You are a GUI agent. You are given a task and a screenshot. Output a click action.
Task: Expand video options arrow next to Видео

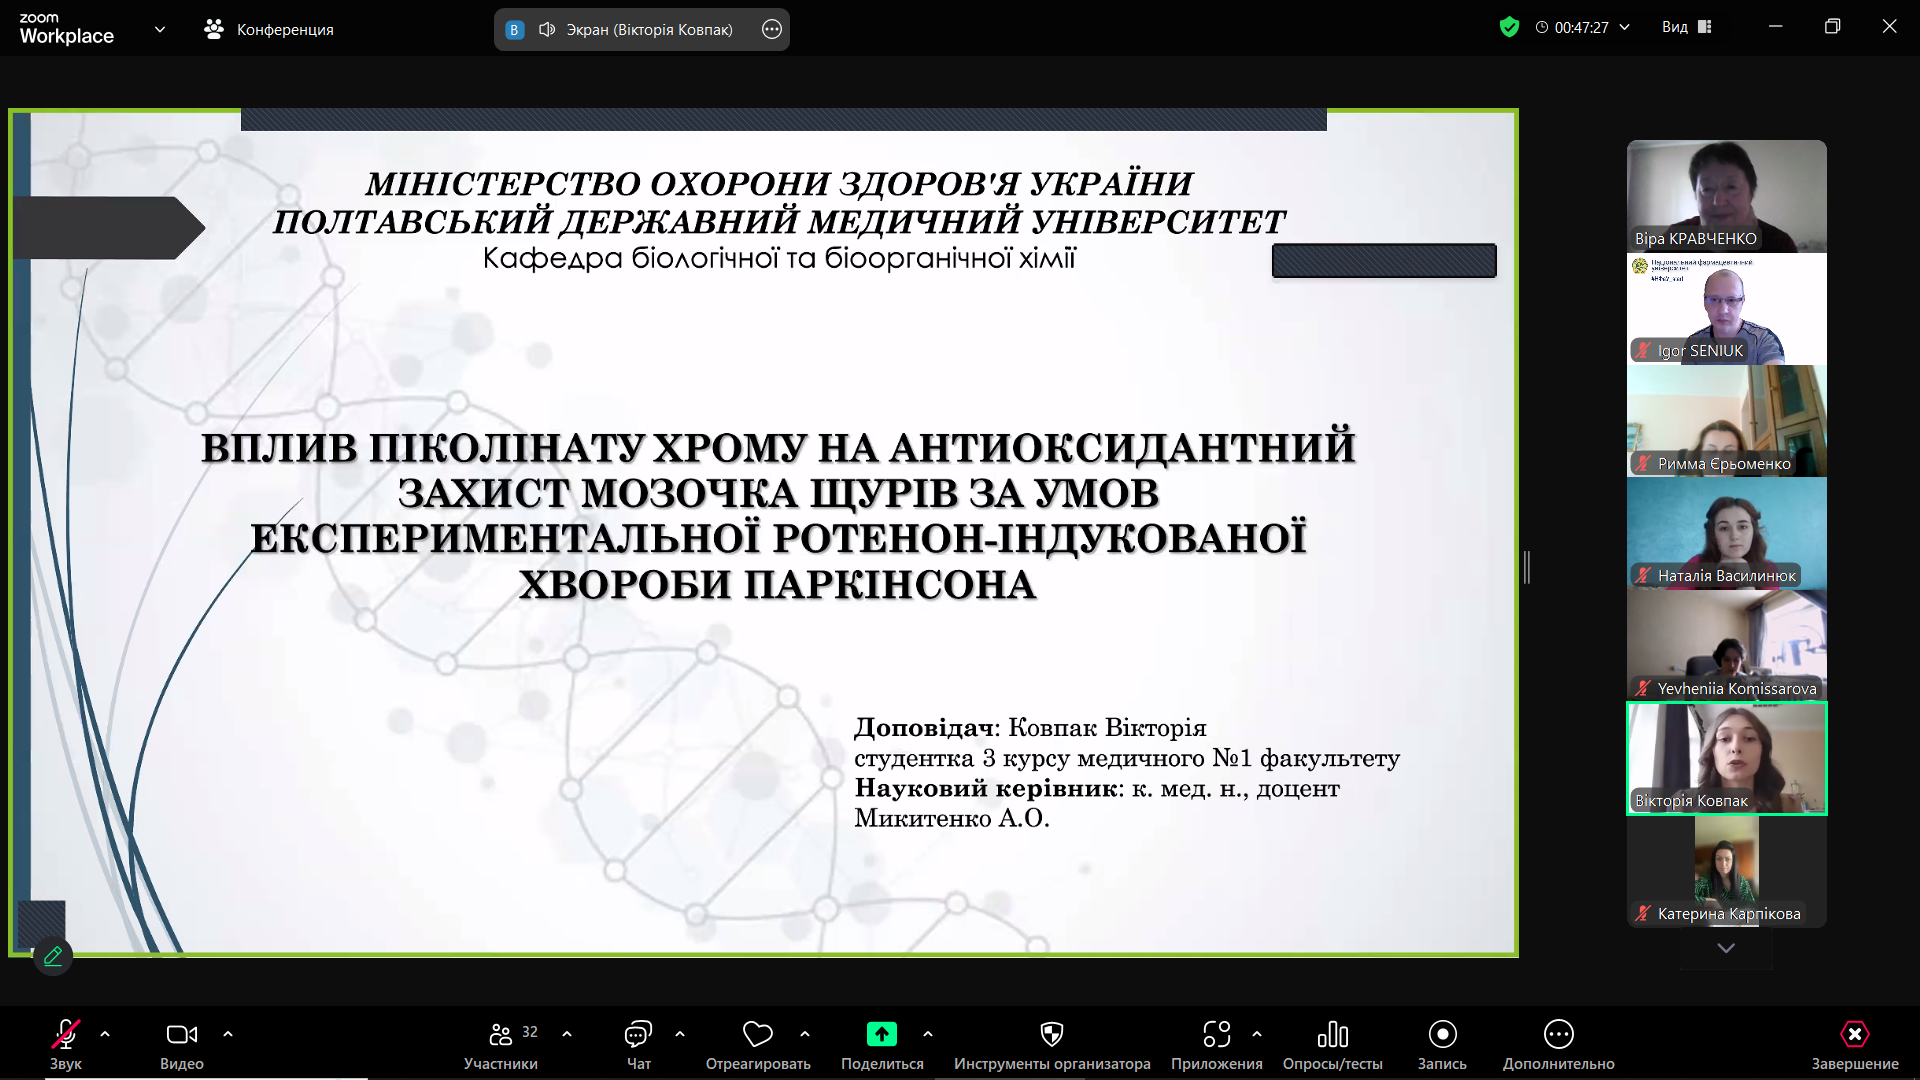(x=228, y=1034)
